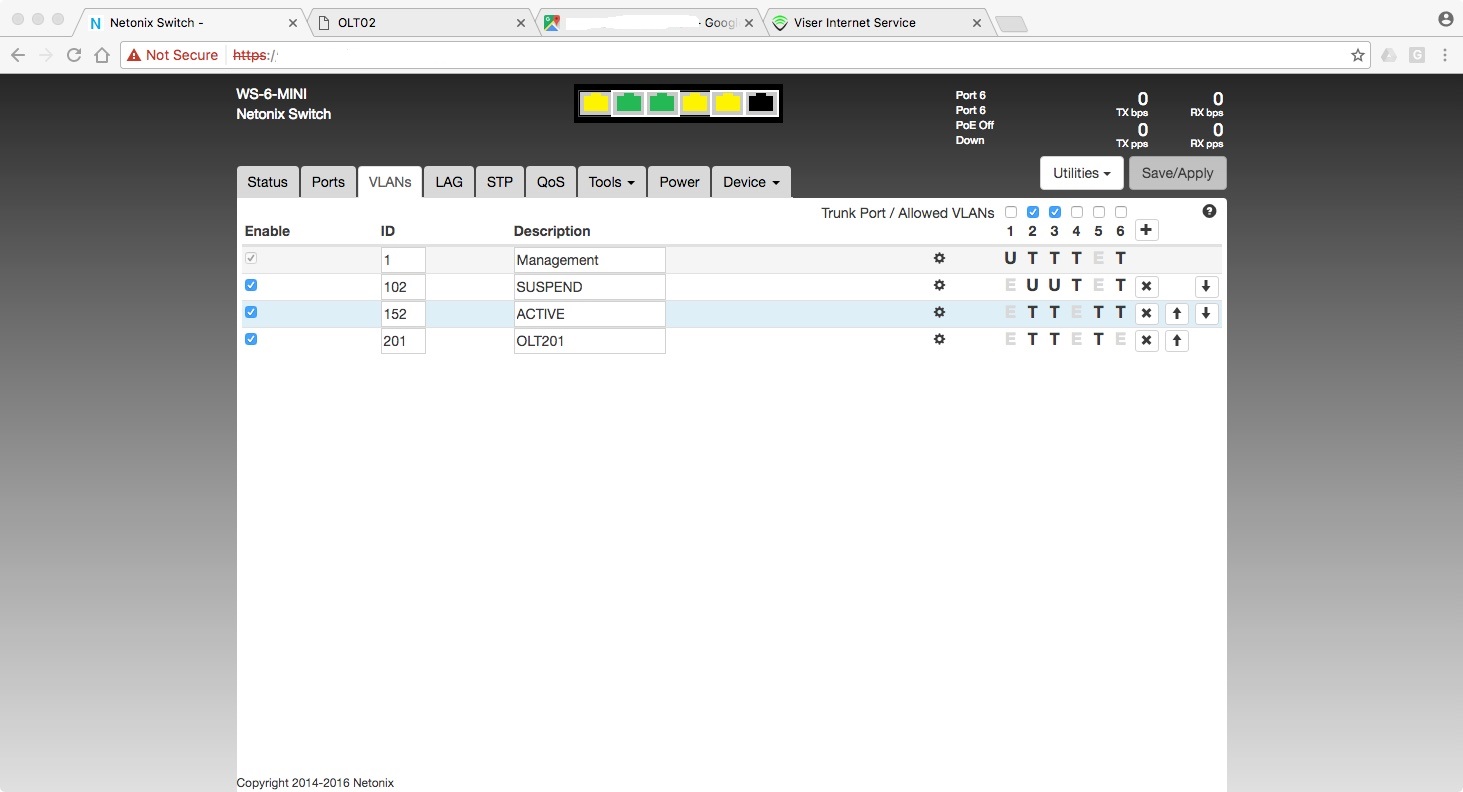Open settings gear for OLT201 VLAN
The height and width of the screenshot is (792, 1463).
pos(939,340)
